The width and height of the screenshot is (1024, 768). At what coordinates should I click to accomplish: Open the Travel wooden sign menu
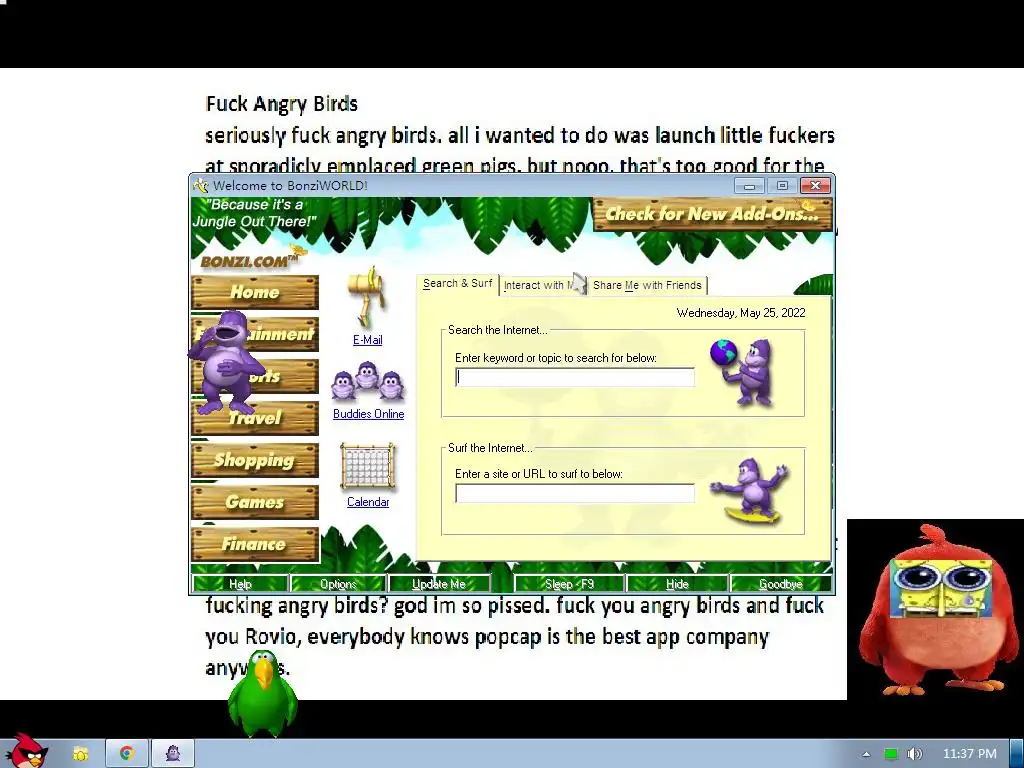coord(255,418)
